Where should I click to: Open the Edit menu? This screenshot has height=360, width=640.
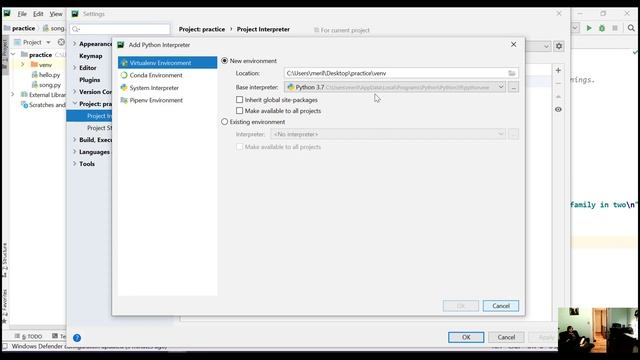[x=38, y=14]
